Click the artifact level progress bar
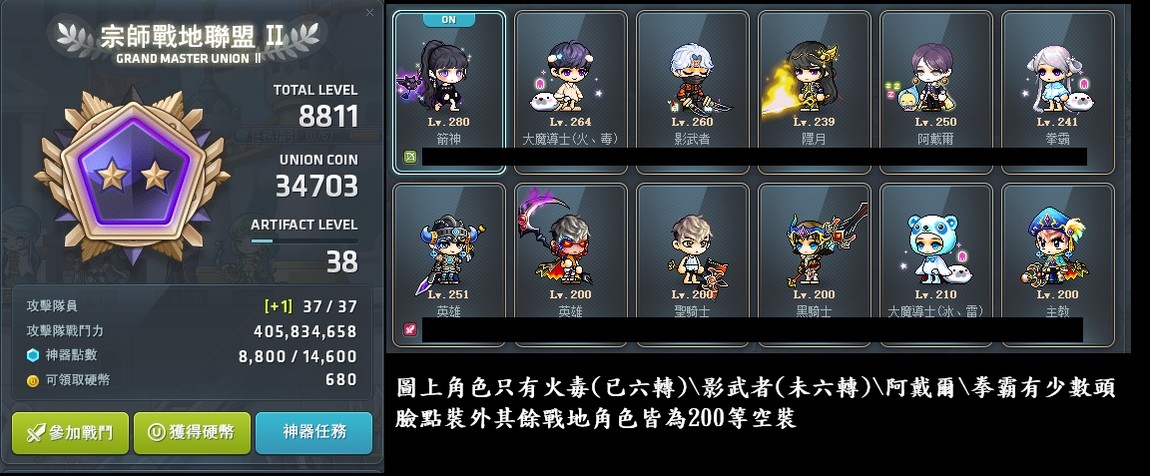This screenshot has width=1150, height=476. pyautogui.click(x=304, y=240)
